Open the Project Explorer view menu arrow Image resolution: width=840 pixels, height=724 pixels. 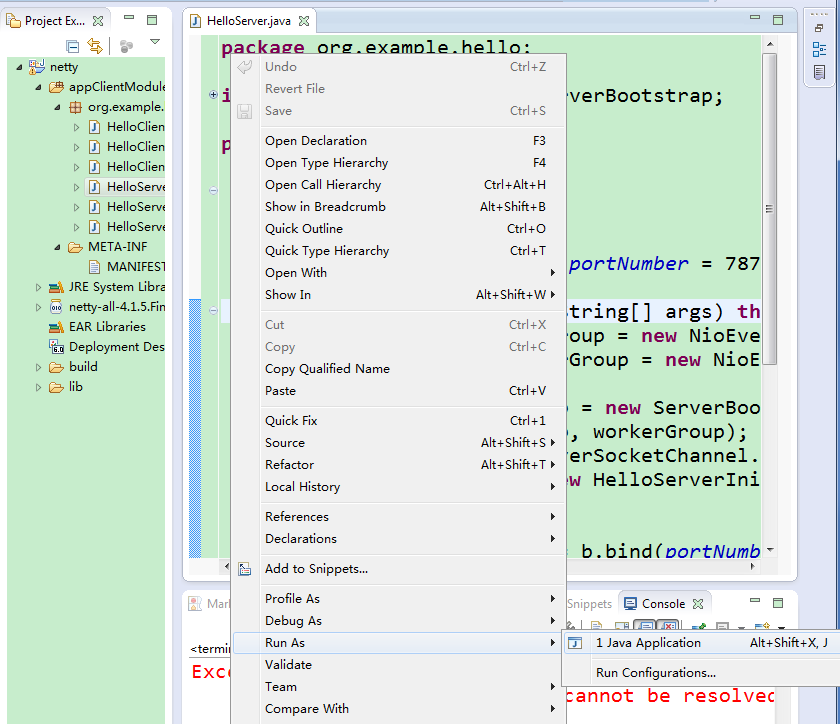[155, 41]
